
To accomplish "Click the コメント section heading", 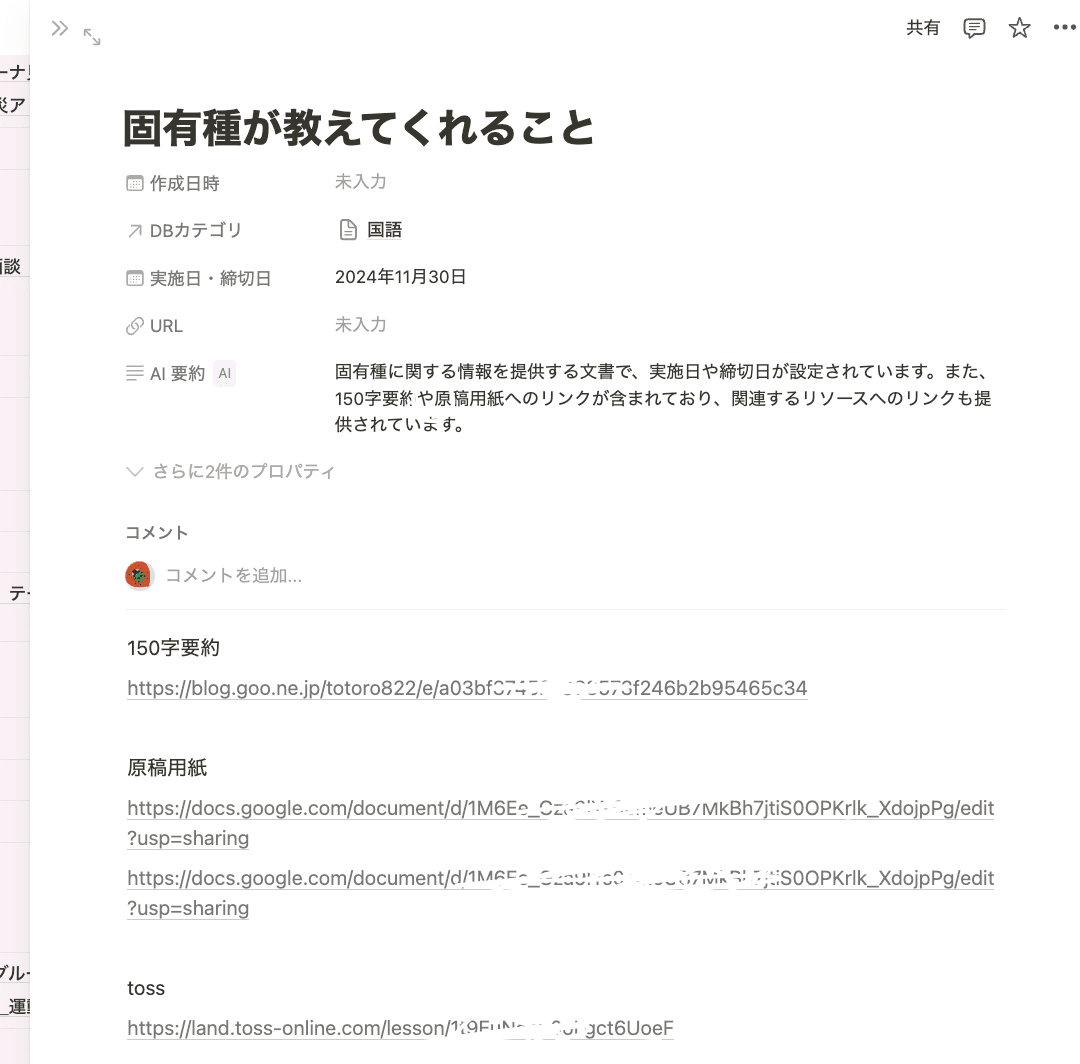I will tap(156, 532).
